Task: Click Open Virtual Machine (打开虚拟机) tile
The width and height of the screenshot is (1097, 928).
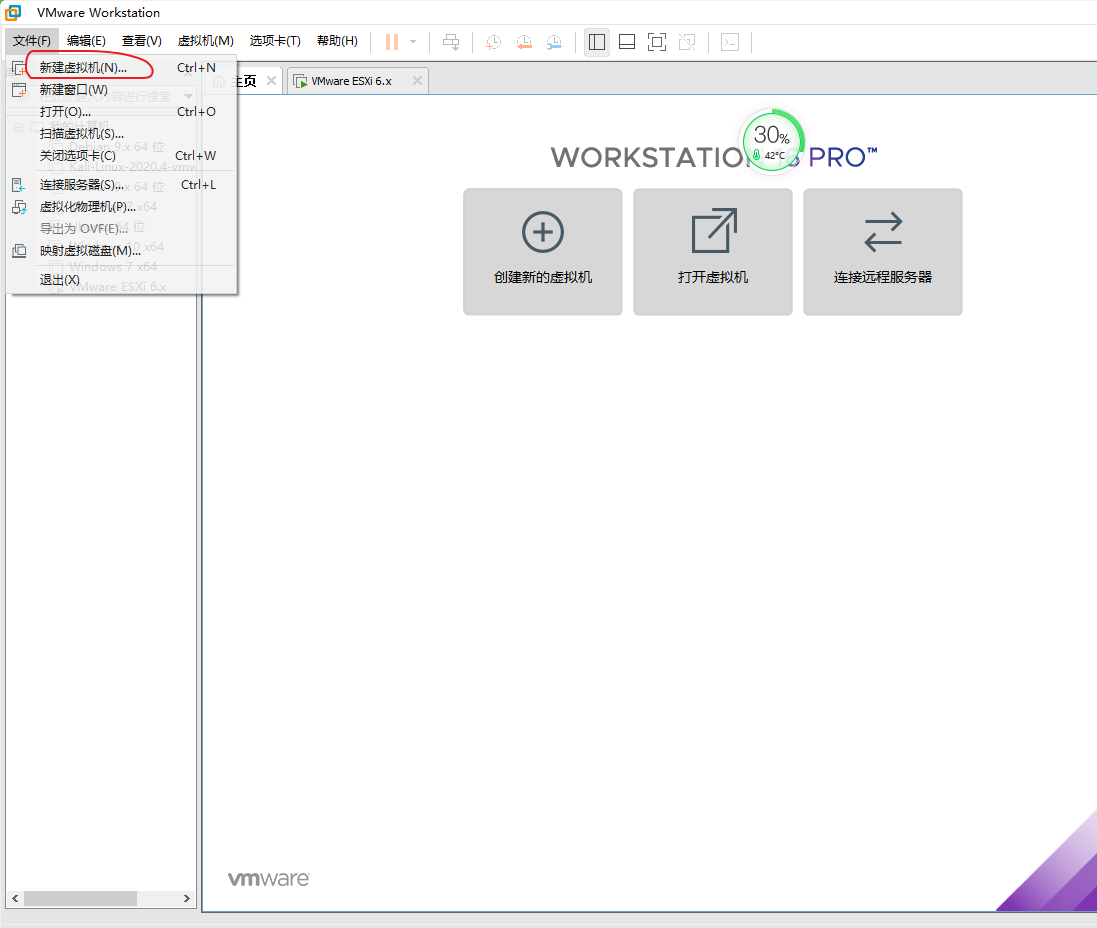Action: click(x=713, y=252)
